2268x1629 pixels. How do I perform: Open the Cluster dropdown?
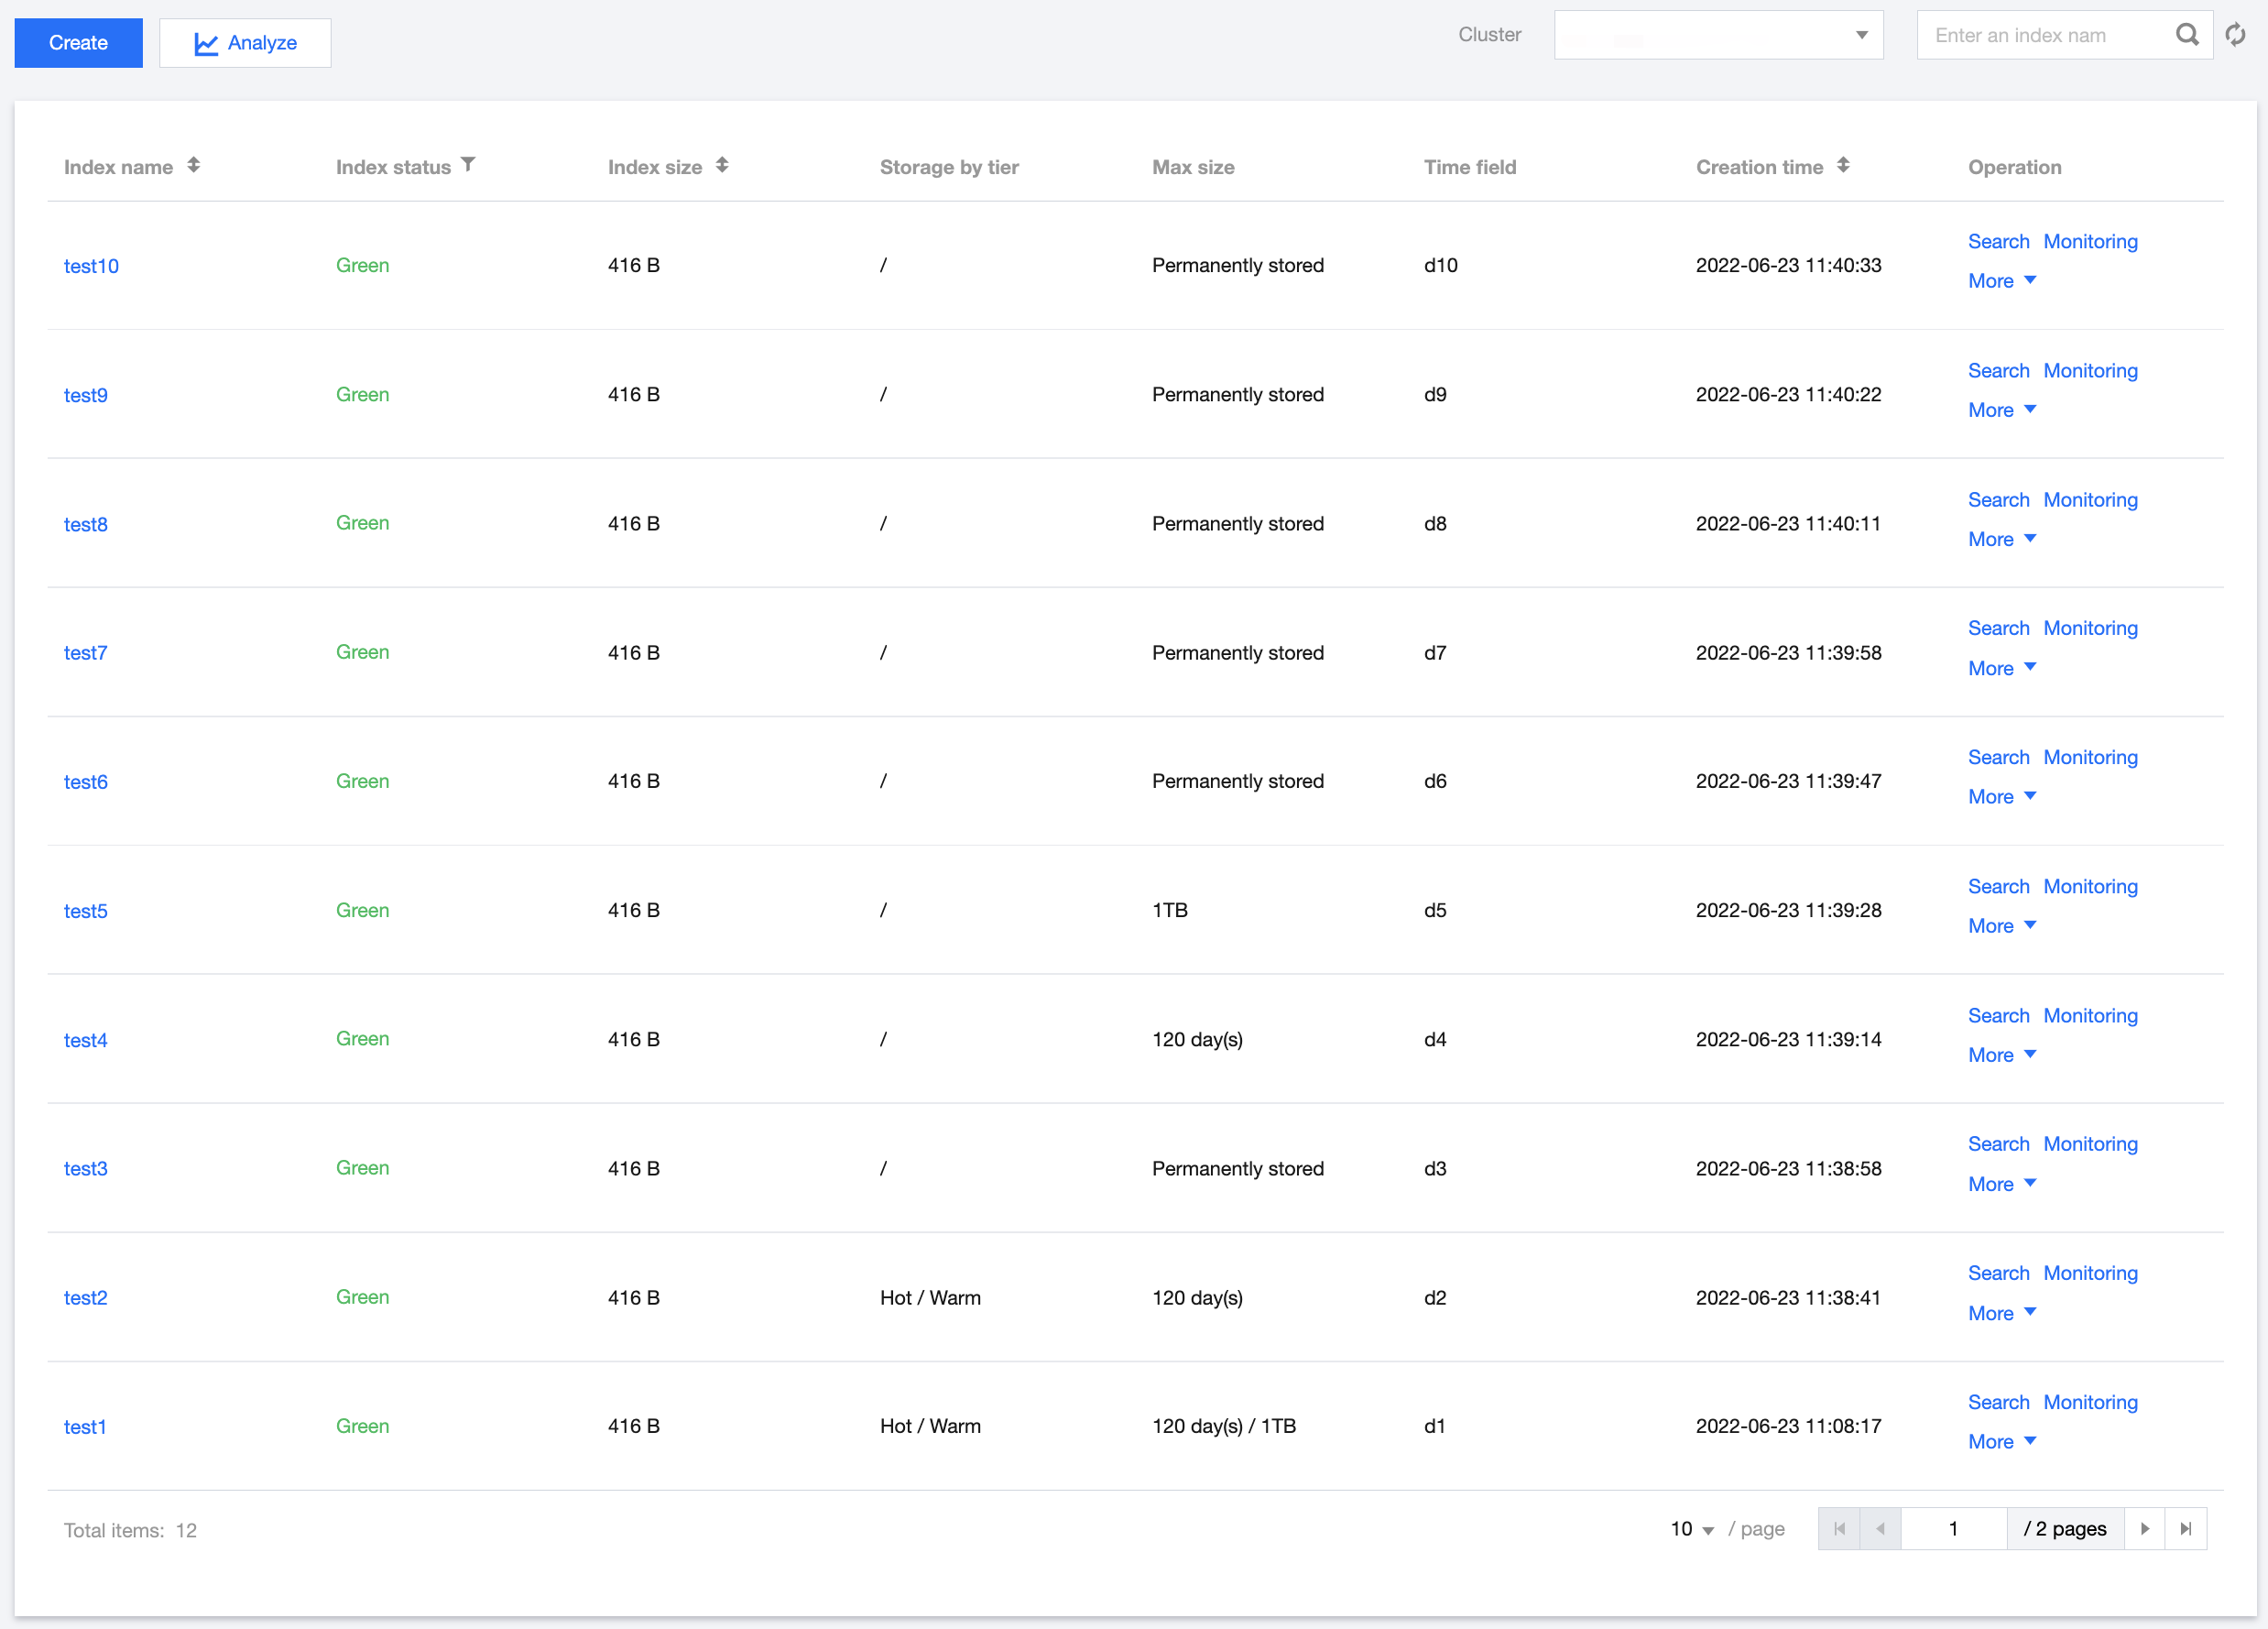pos(1718,36)
